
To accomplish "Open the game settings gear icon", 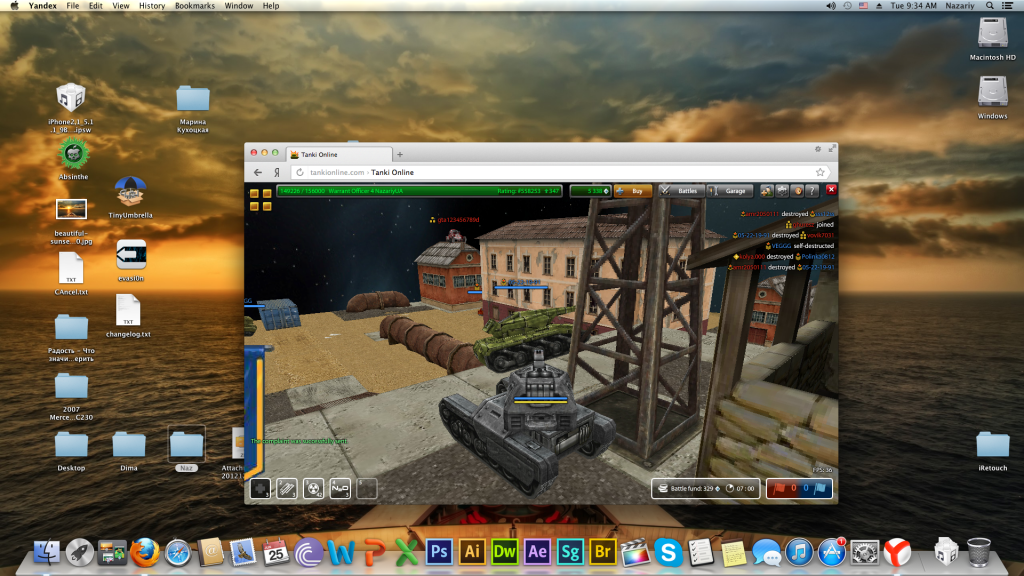I will coord(781,190).
